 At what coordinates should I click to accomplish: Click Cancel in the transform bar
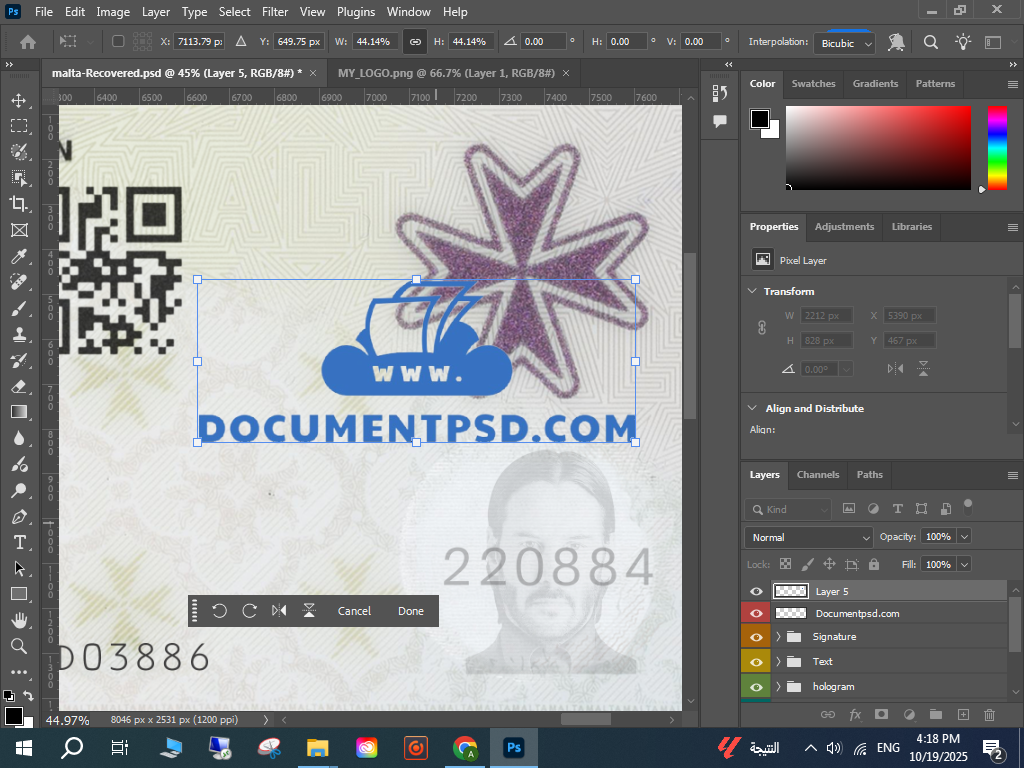[x=354, y=611]
